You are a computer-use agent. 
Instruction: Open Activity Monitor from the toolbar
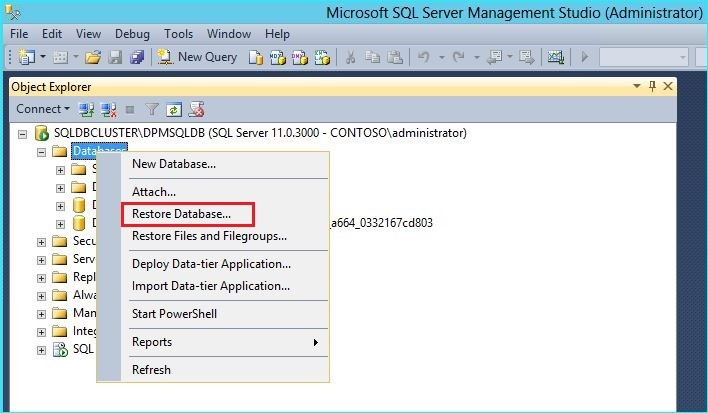556,57
